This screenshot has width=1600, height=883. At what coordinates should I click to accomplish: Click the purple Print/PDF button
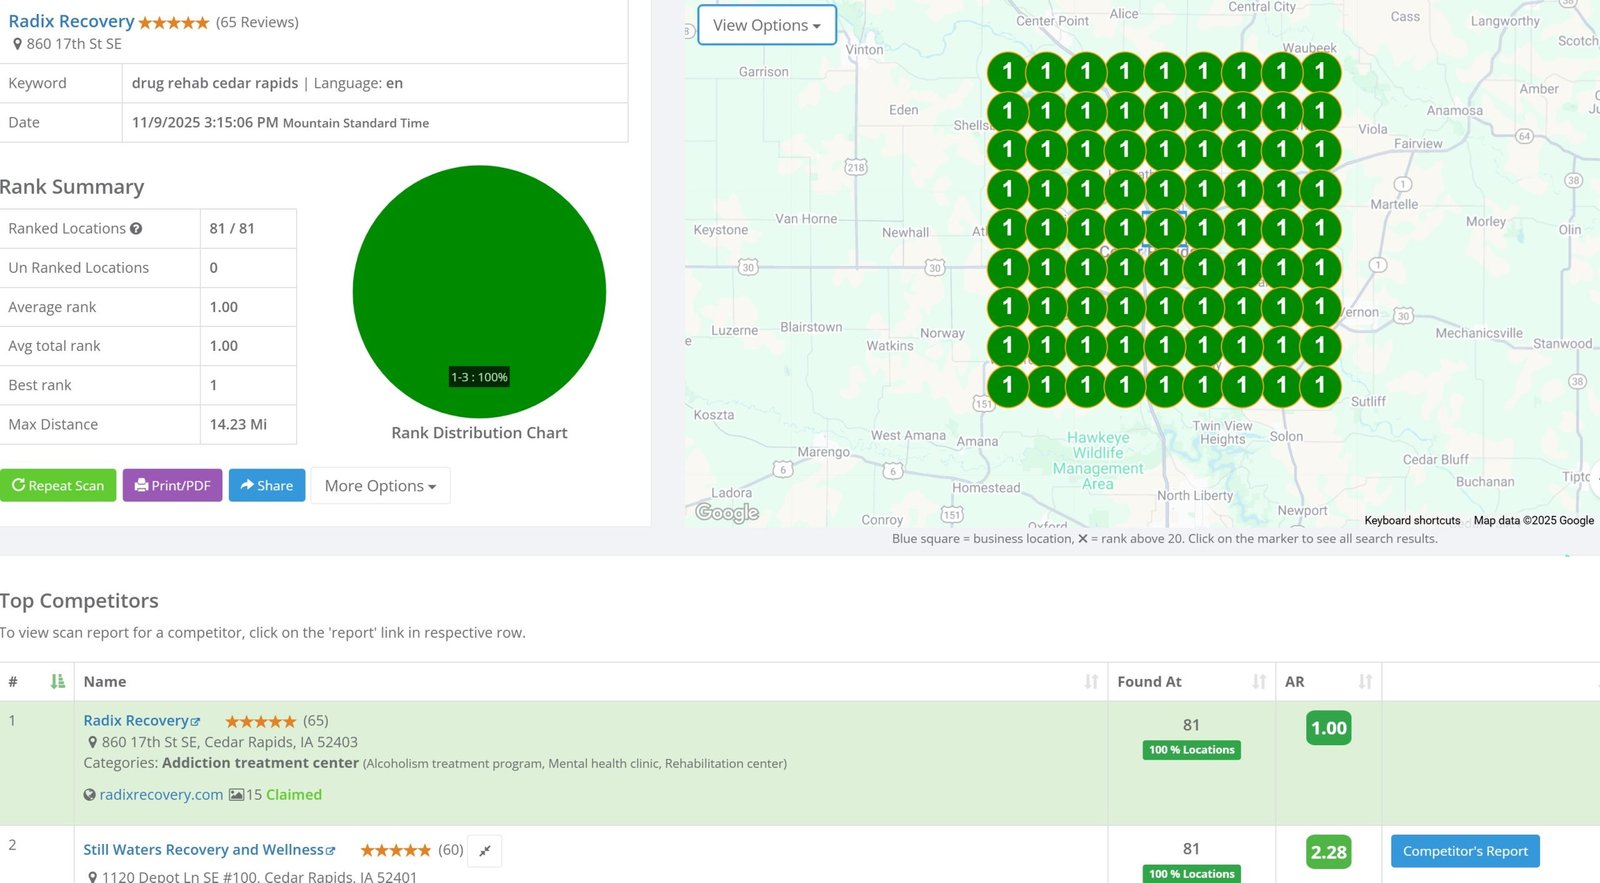click(x=172, y=486)
